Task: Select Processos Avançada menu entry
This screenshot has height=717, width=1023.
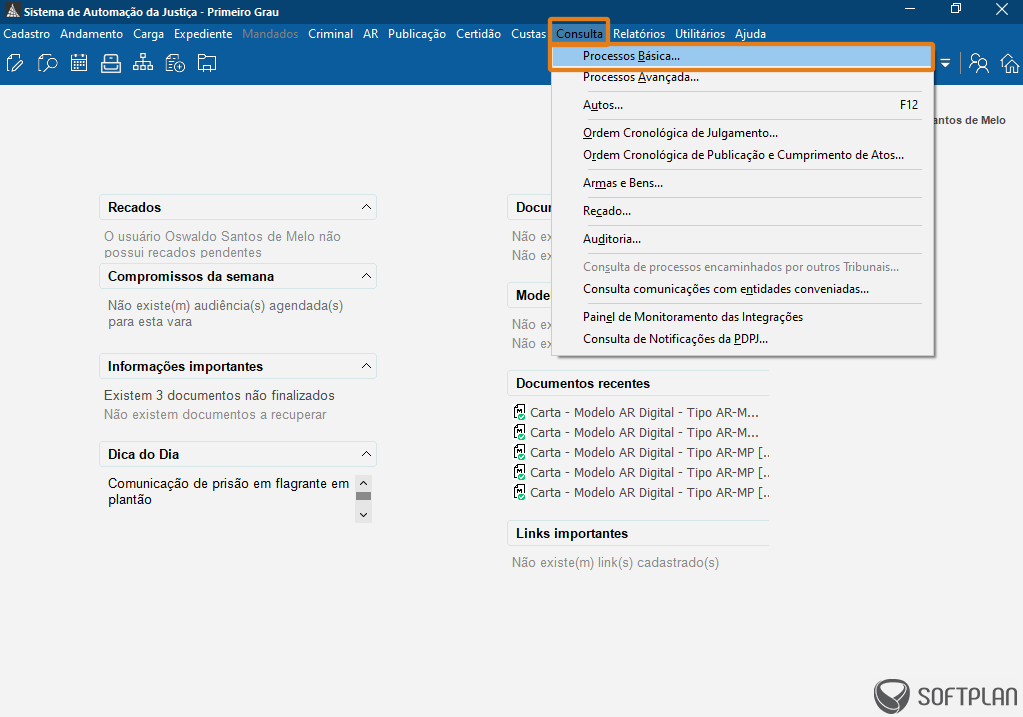Action: click(742, 77)
